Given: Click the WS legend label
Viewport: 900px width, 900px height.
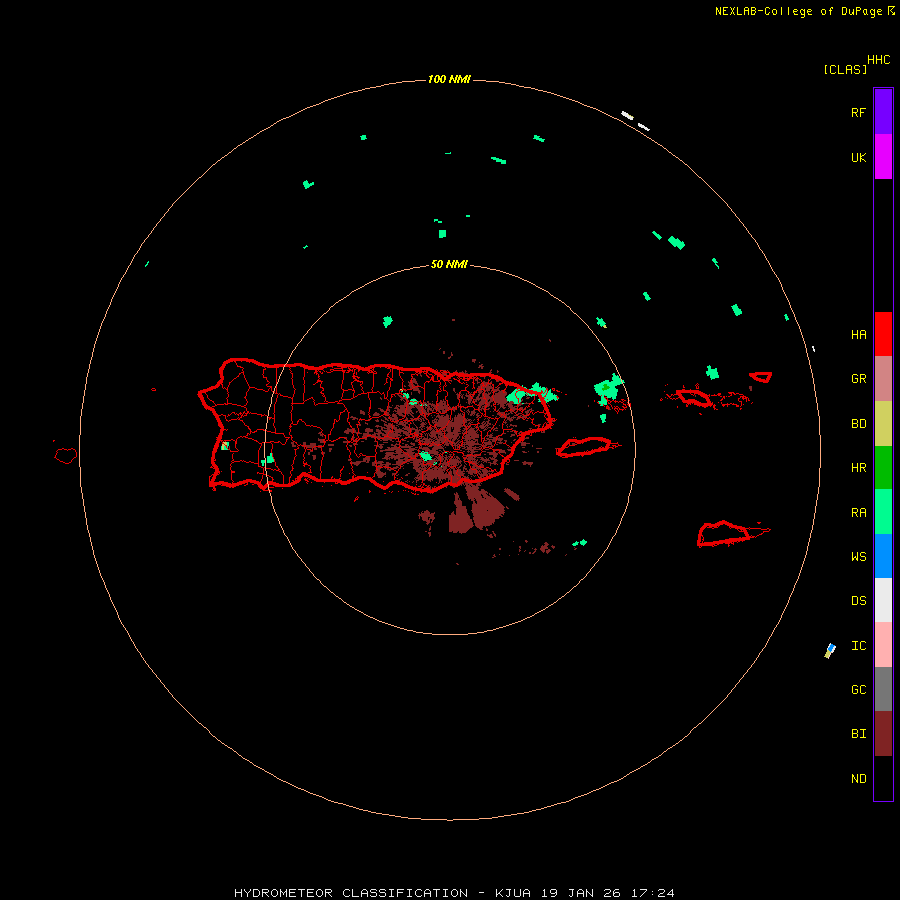Looking at the screenshot, I should (x=858, y=557).
